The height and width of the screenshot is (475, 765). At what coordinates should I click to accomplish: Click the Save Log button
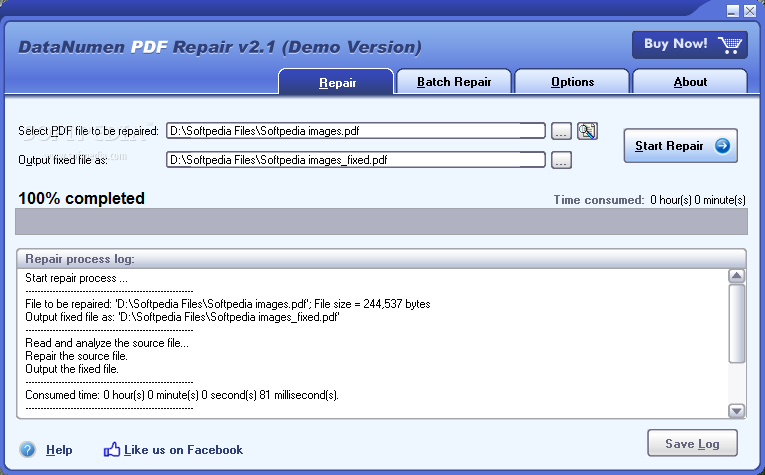(x=692, y=443)
